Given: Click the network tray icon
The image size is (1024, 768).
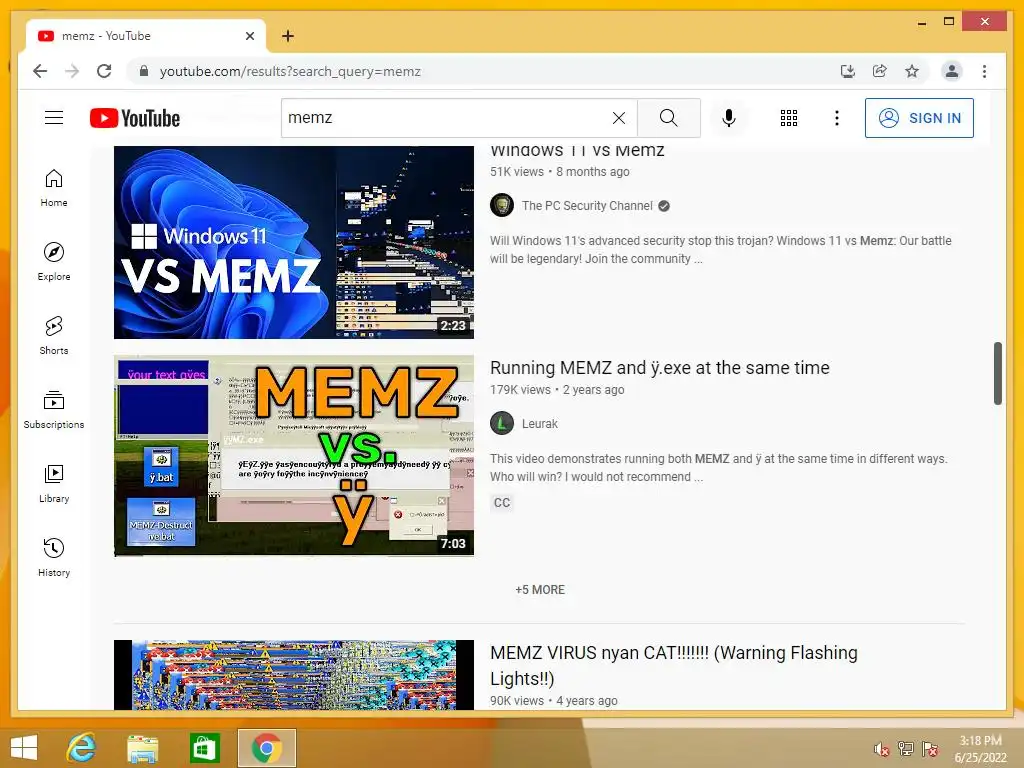Looking at the screenshot, I should tap(906, 749).
